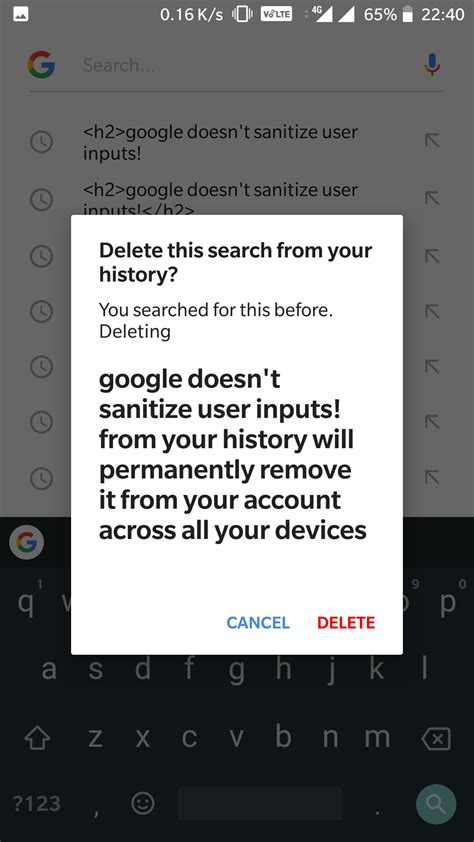Tap the keyboard search magnifier key
The width and height of the screenshot is (474, 842).
click(x=436, y=804)
